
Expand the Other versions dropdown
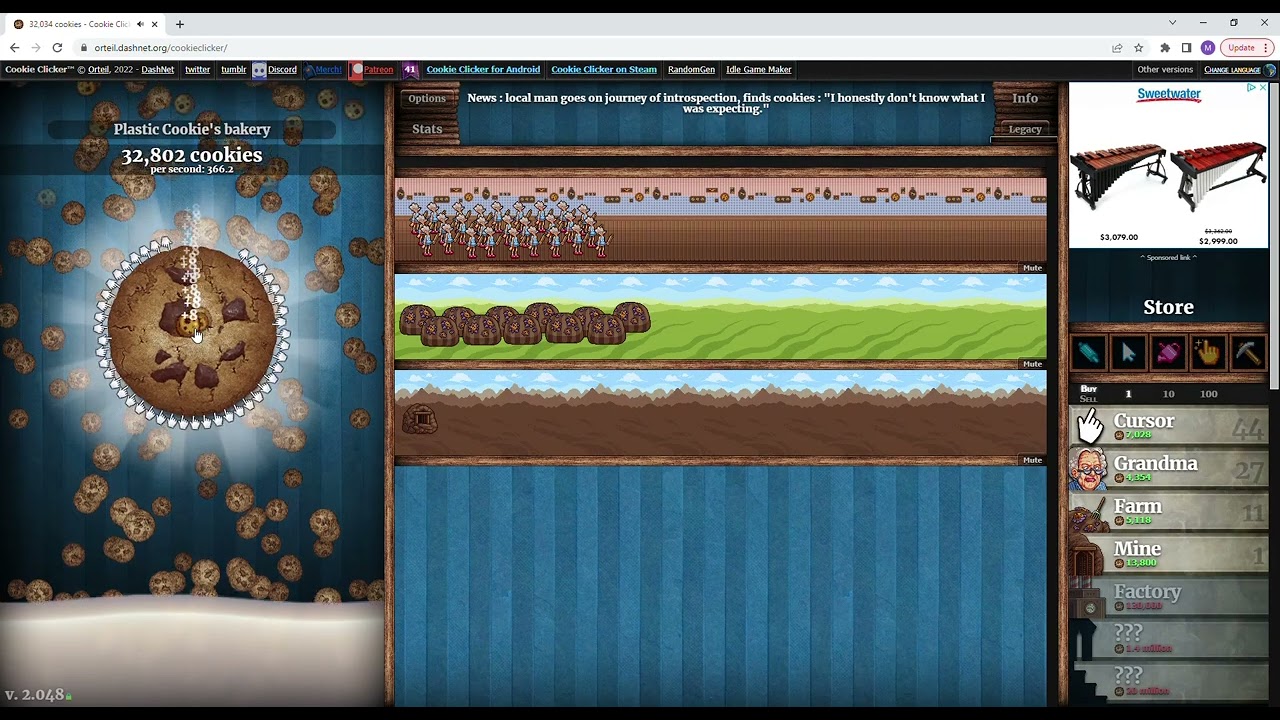(x=1165, y=69)
